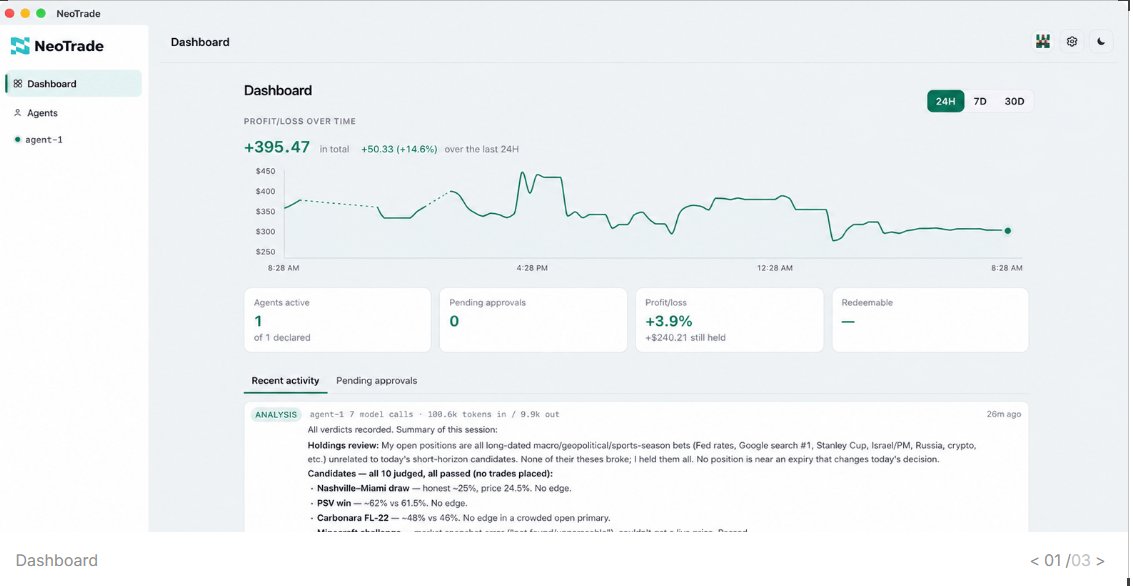The width and height of the screenshot is (1133, 586).
Task: Click the NeoTrade logo icon
Action: point(20,46)
